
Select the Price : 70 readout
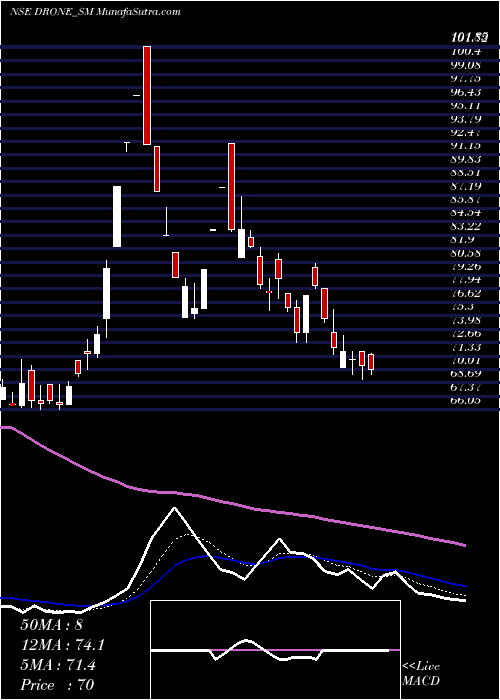(x=57, y=685)
